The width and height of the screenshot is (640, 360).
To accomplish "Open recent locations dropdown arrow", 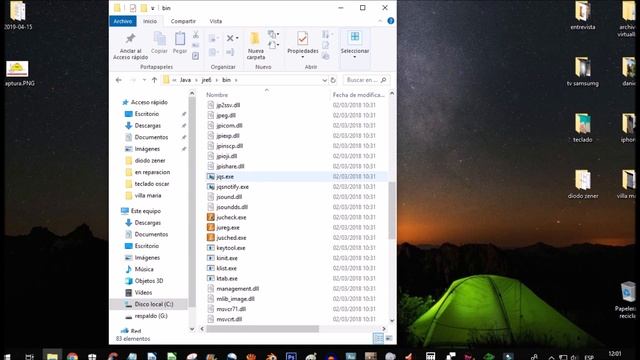I will coord(144,80).
